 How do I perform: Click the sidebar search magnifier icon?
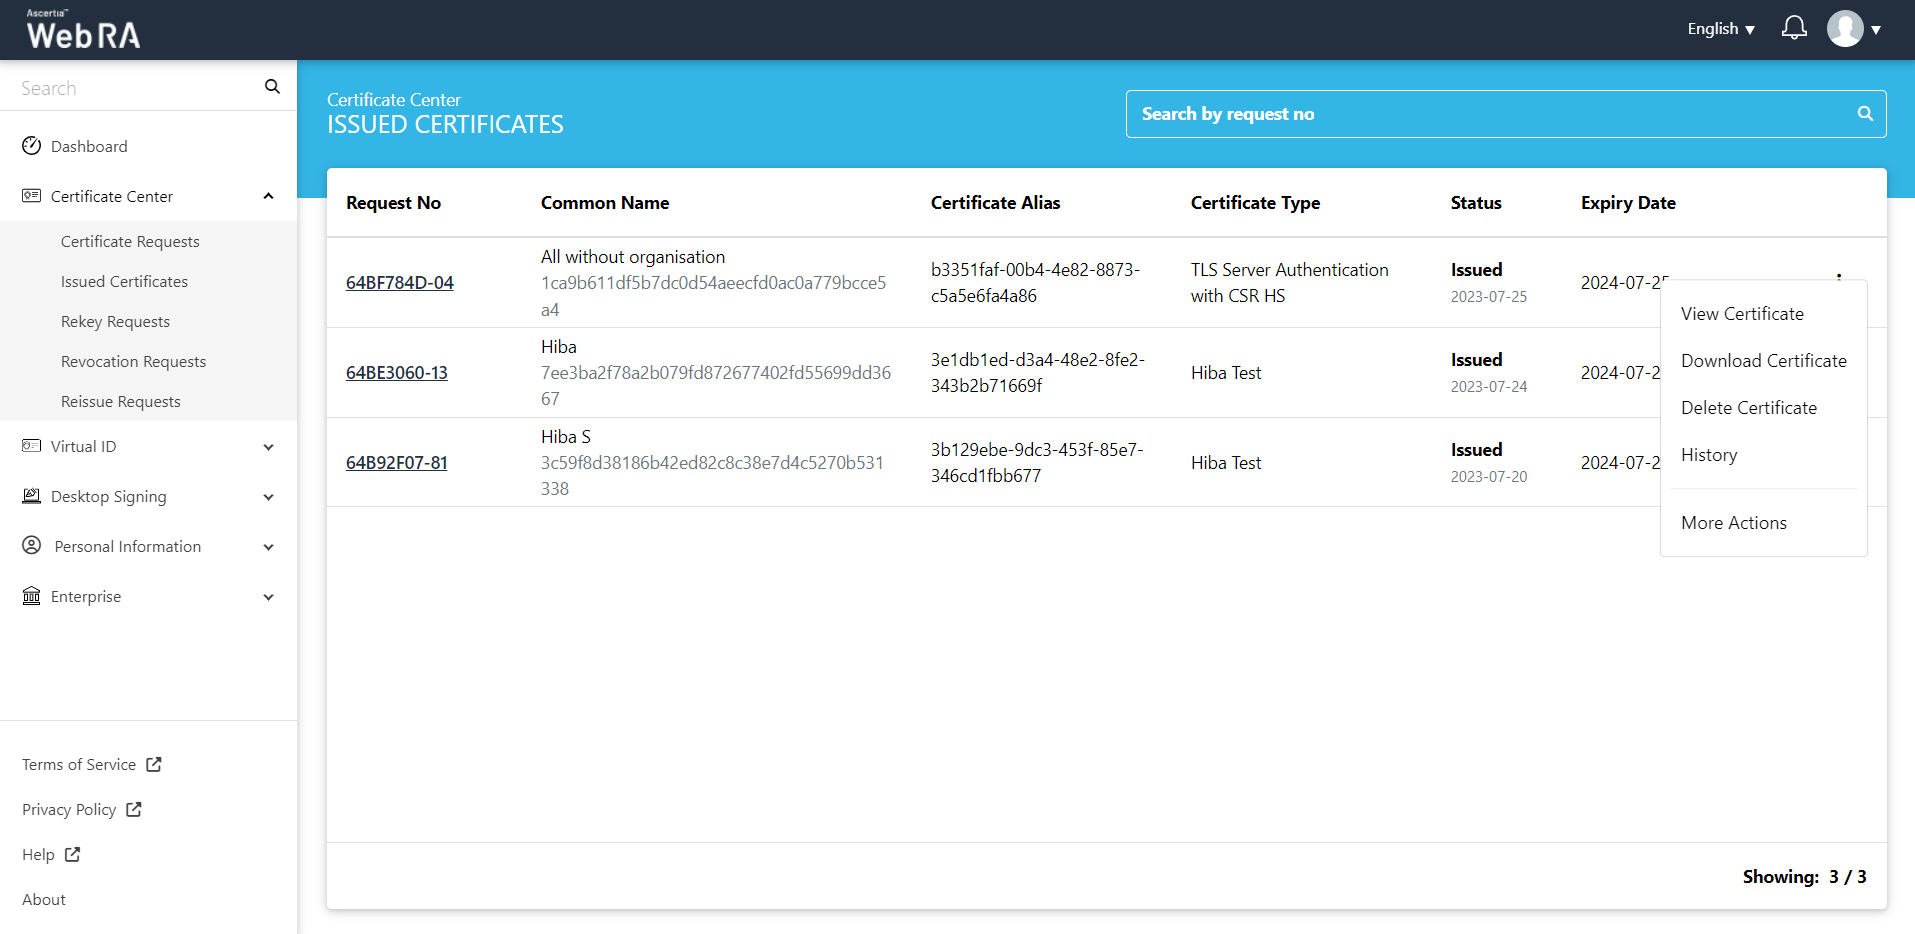tap(272, 87)
